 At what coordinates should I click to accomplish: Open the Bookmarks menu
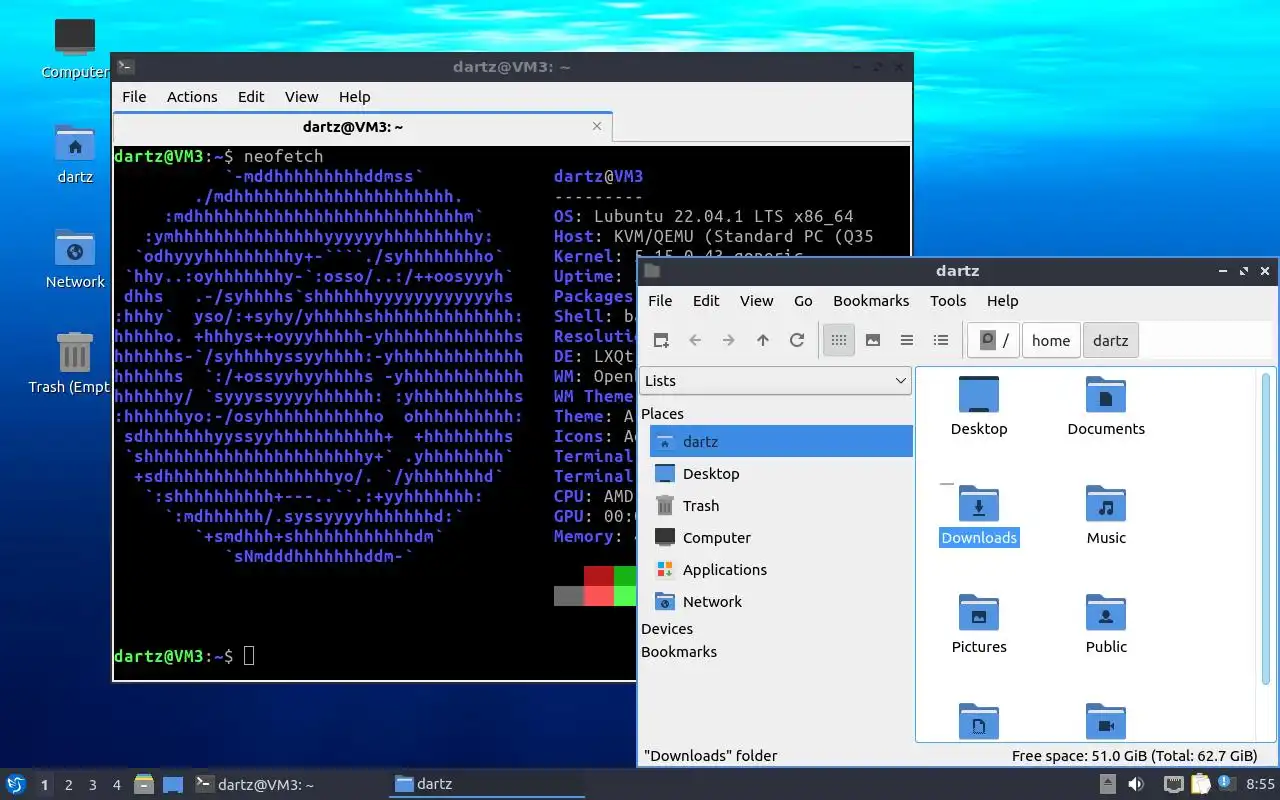point(871,300)
